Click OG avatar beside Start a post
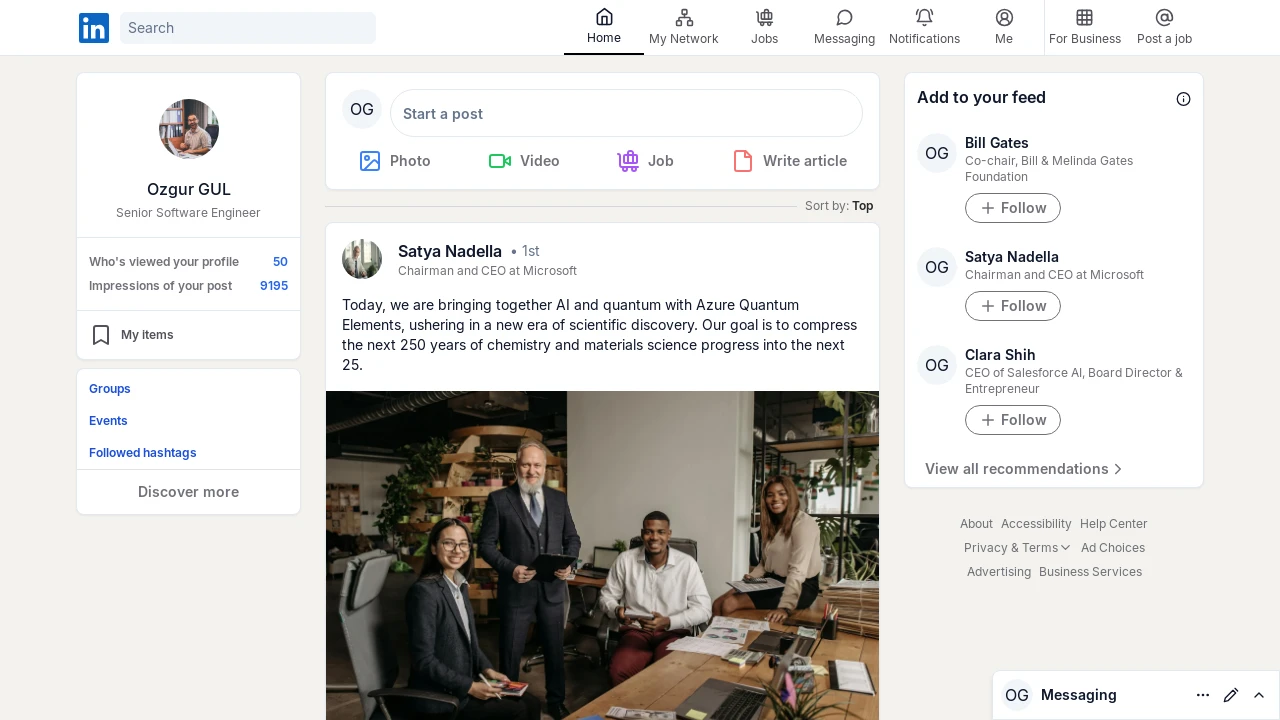Image resolution: width=1280 pixels, height=720 pixels. click(362, 110)
